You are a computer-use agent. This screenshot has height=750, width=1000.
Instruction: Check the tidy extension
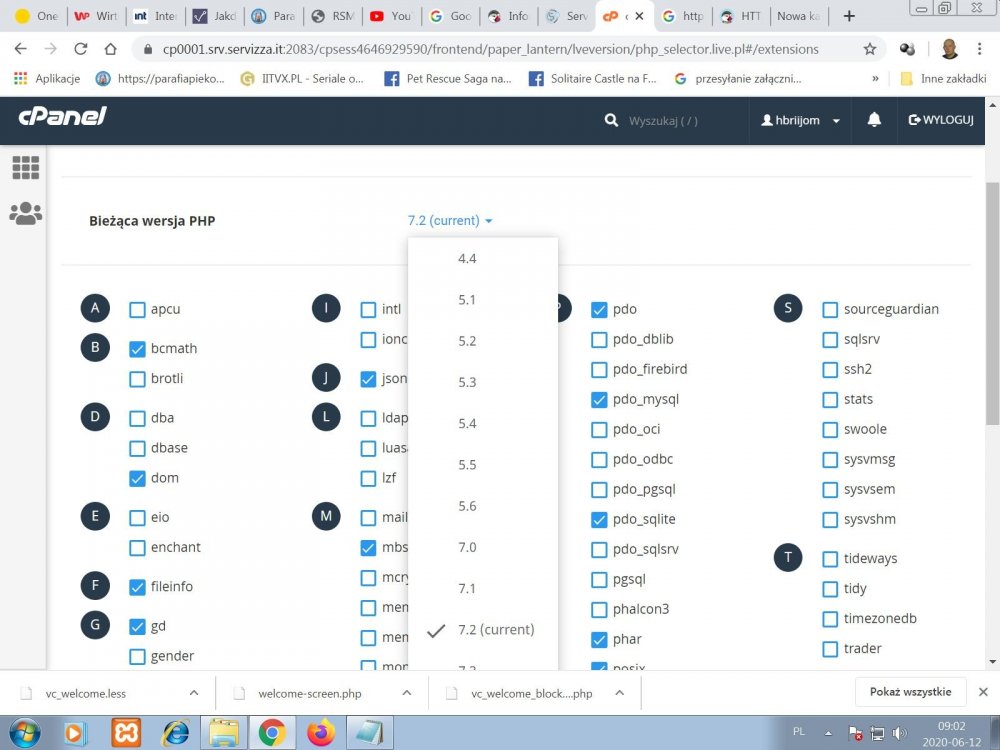point(830,589)
